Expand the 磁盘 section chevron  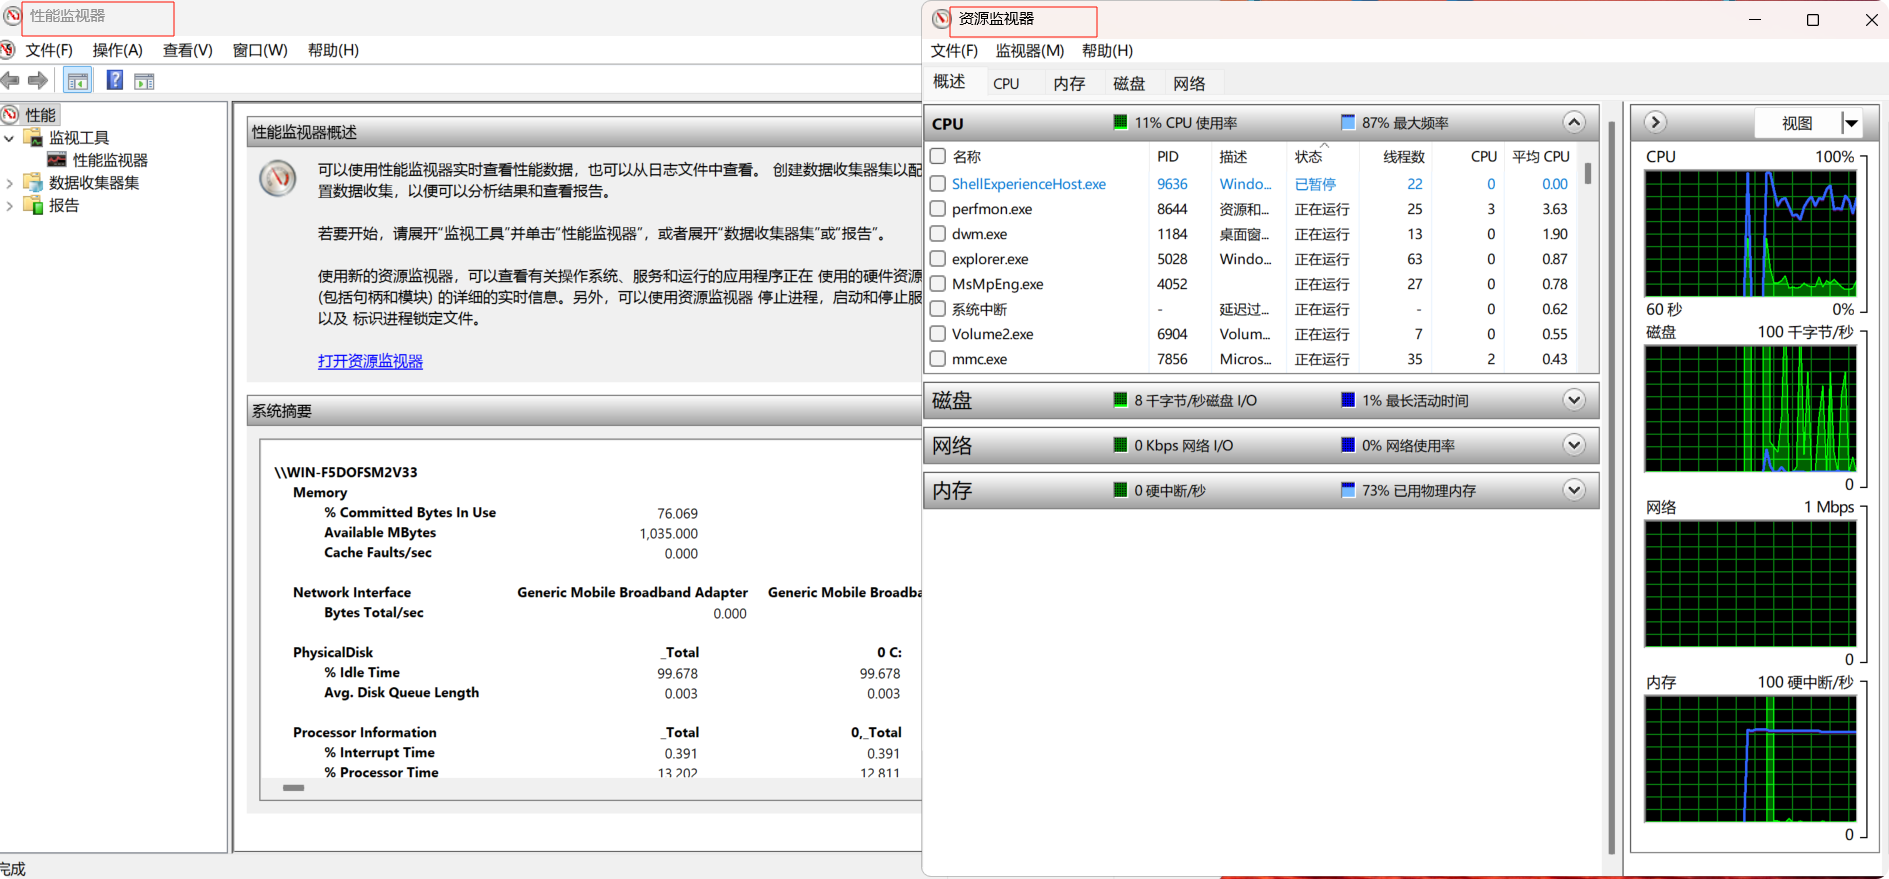pyautogui.click(x=1574, y=400)
